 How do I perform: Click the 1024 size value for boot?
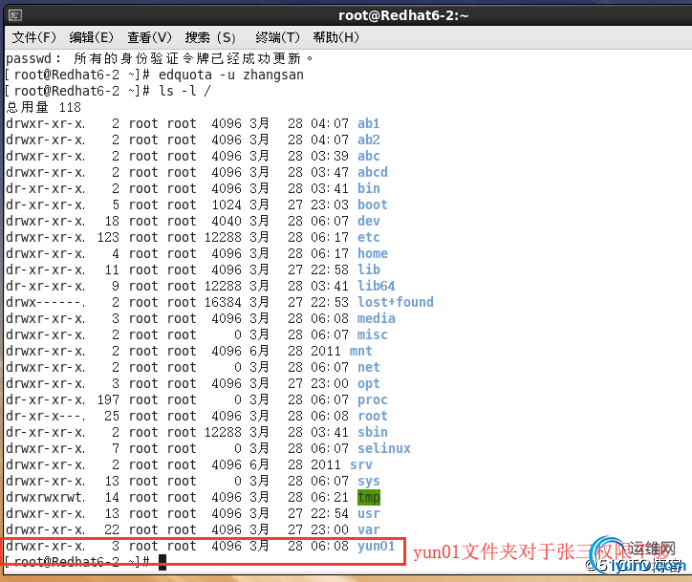click(x=226, y=205)
